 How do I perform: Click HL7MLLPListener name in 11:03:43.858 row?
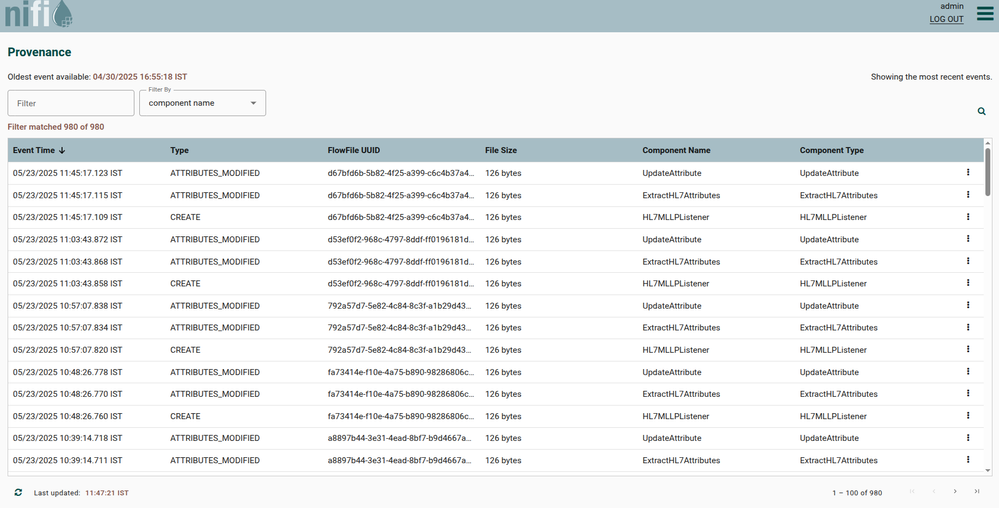click(x=675, y=284)
